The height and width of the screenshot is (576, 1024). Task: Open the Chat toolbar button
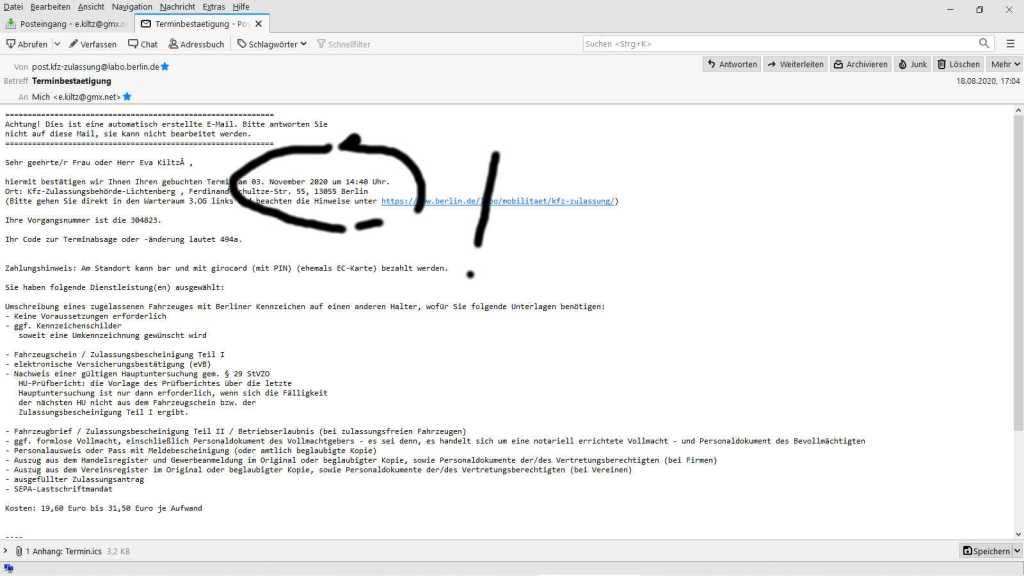point(142,44)
